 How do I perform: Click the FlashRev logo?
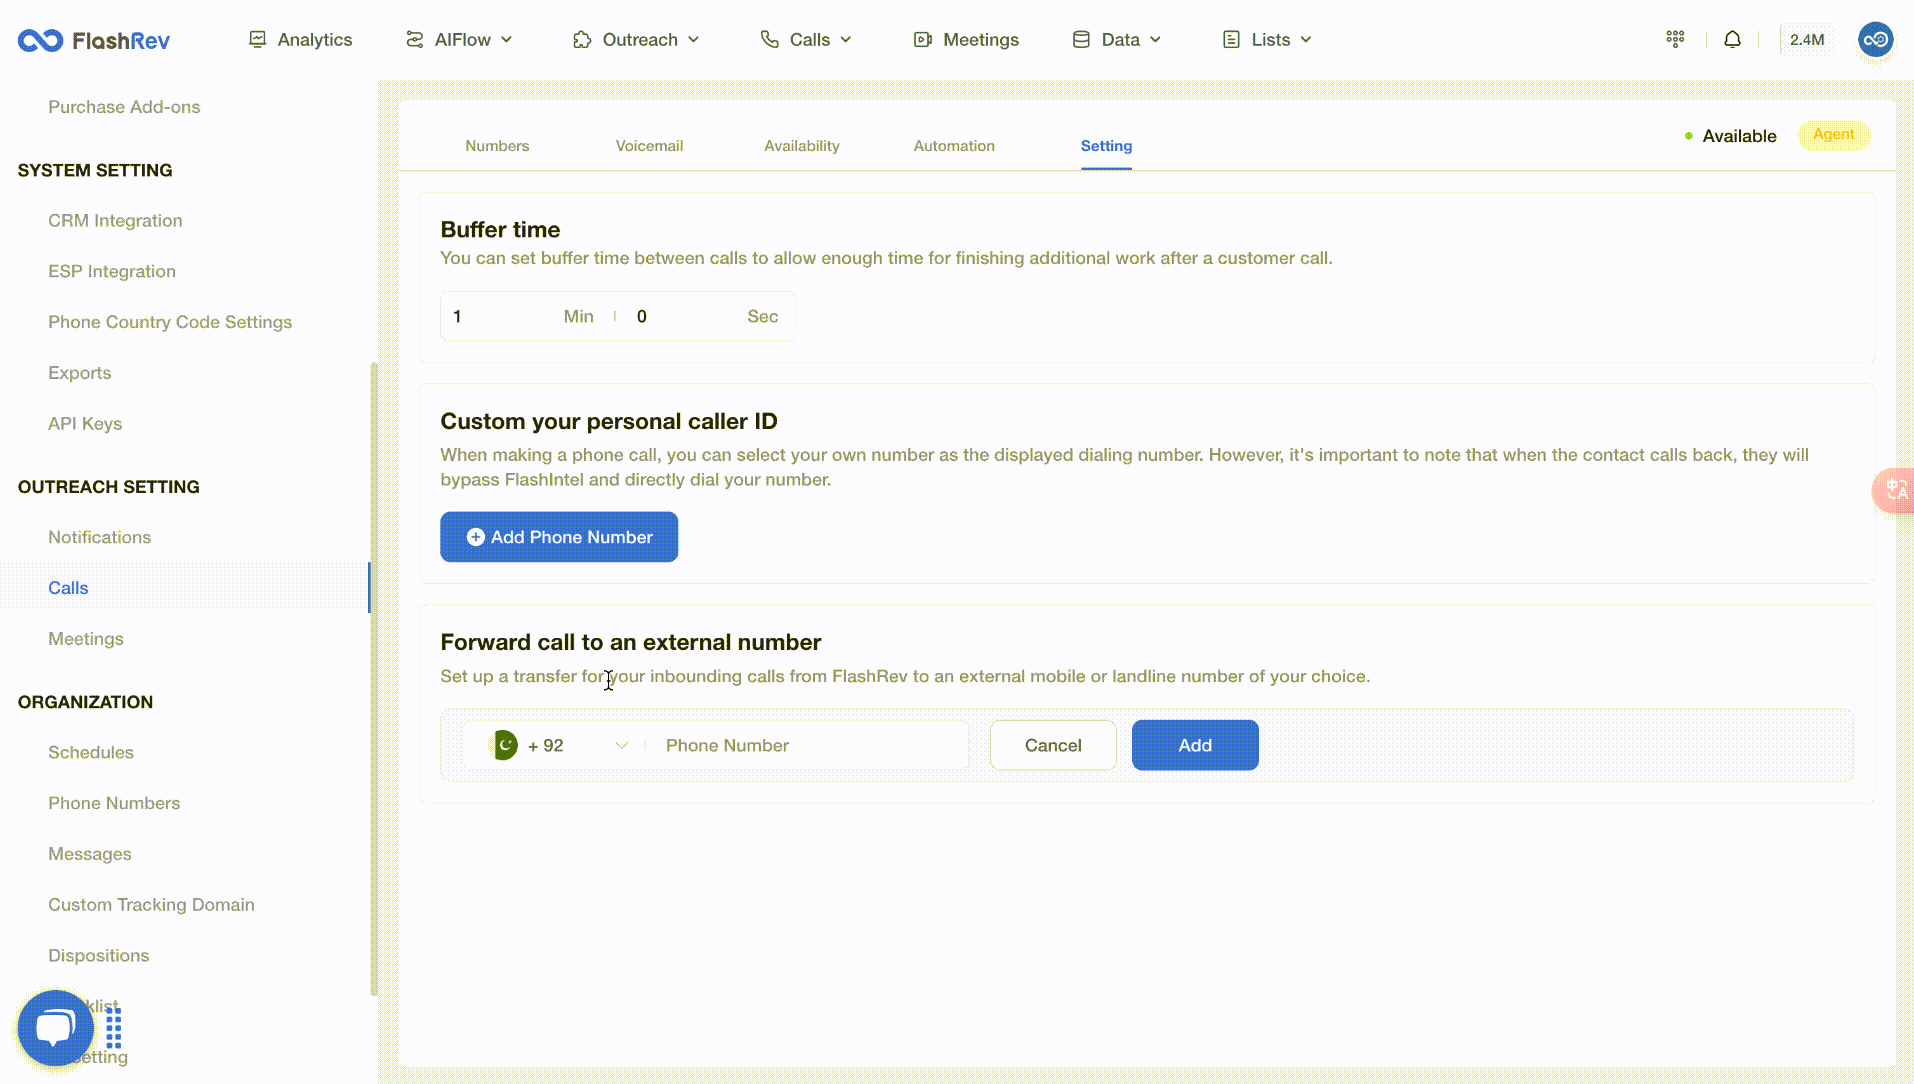94,40
